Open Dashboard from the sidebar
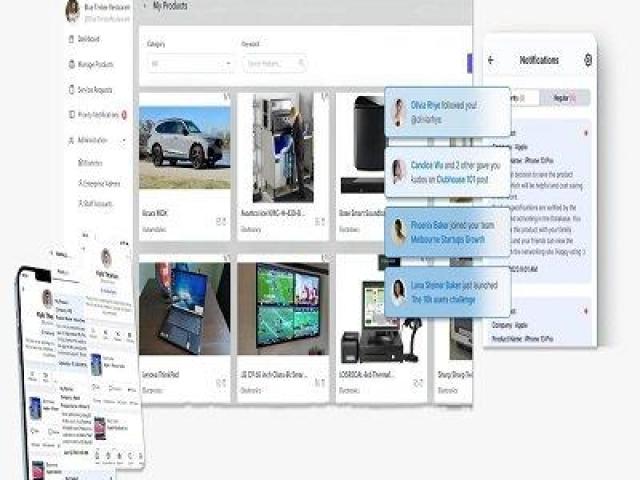Viewport: 640px width, 480px height. tap(90, 39)
